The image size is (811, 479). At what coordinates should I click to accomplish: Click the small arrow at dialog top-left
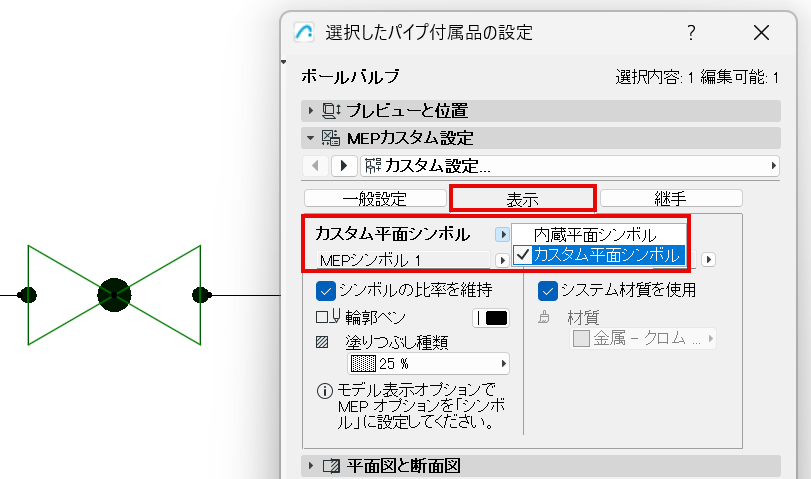tap(283, 62)
